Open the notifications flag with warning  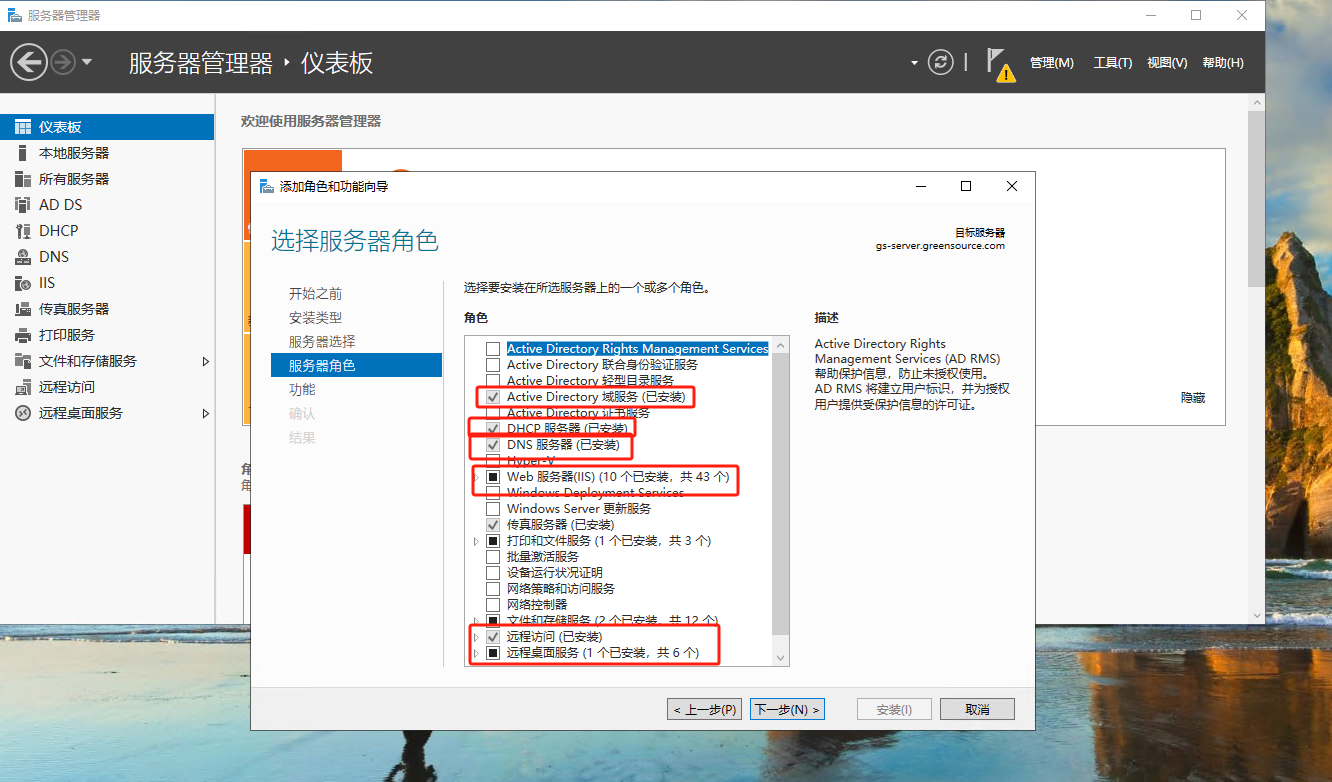click(x=999, y=64)
